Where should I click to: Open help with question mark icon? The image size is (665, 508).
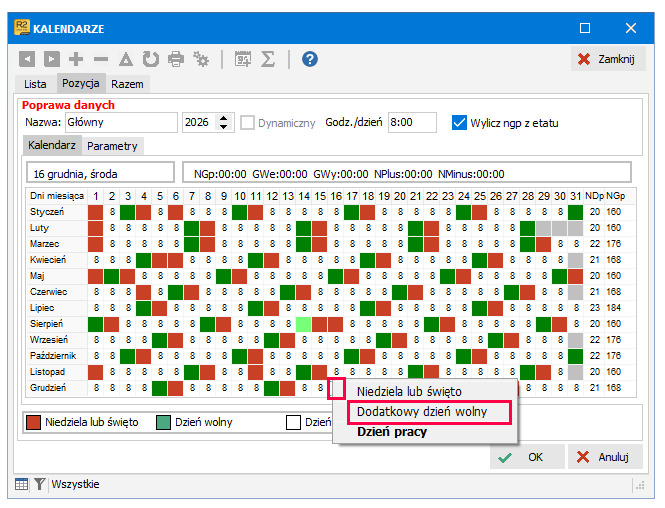coord(310,59)
